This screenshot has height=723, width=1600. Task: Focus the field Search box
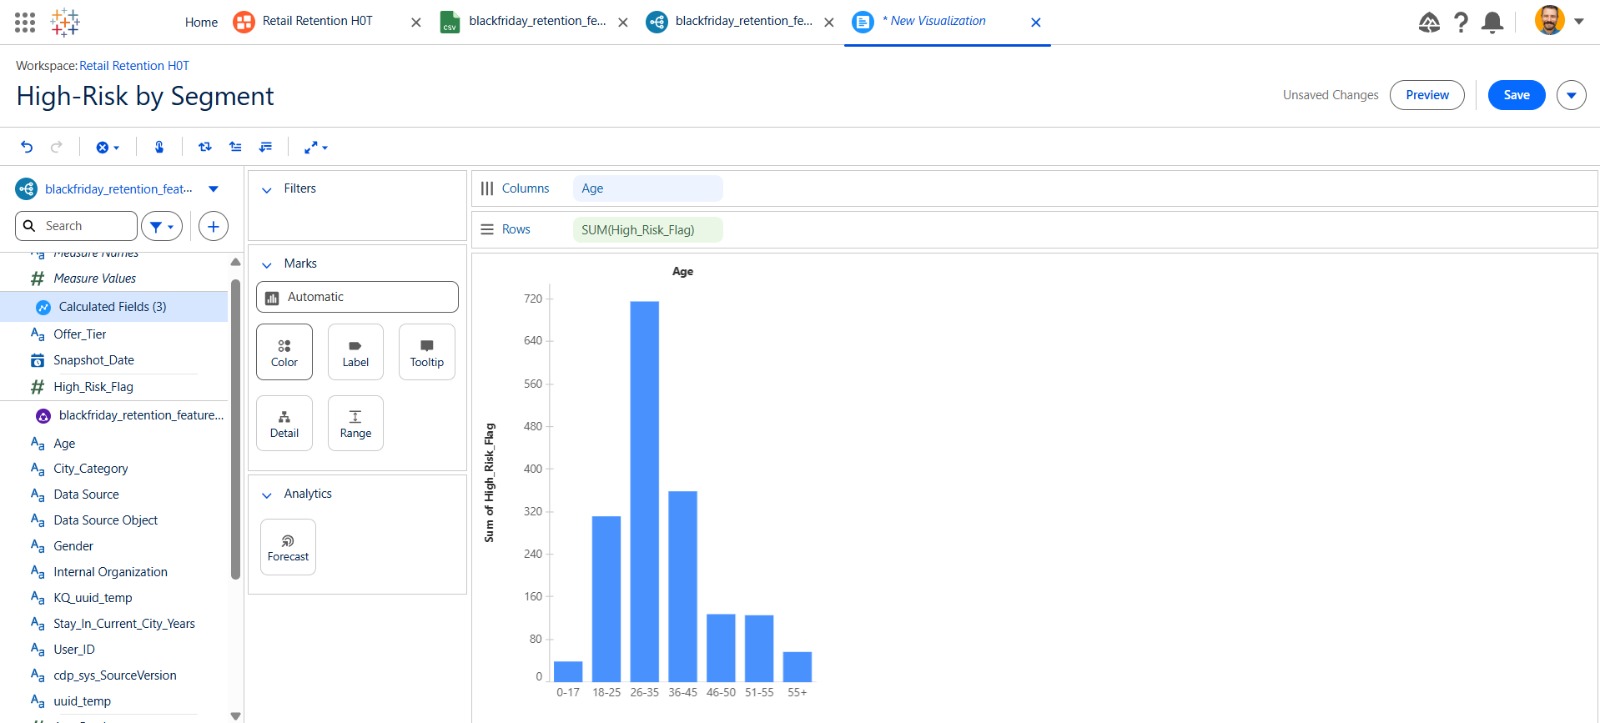[77, 226]
